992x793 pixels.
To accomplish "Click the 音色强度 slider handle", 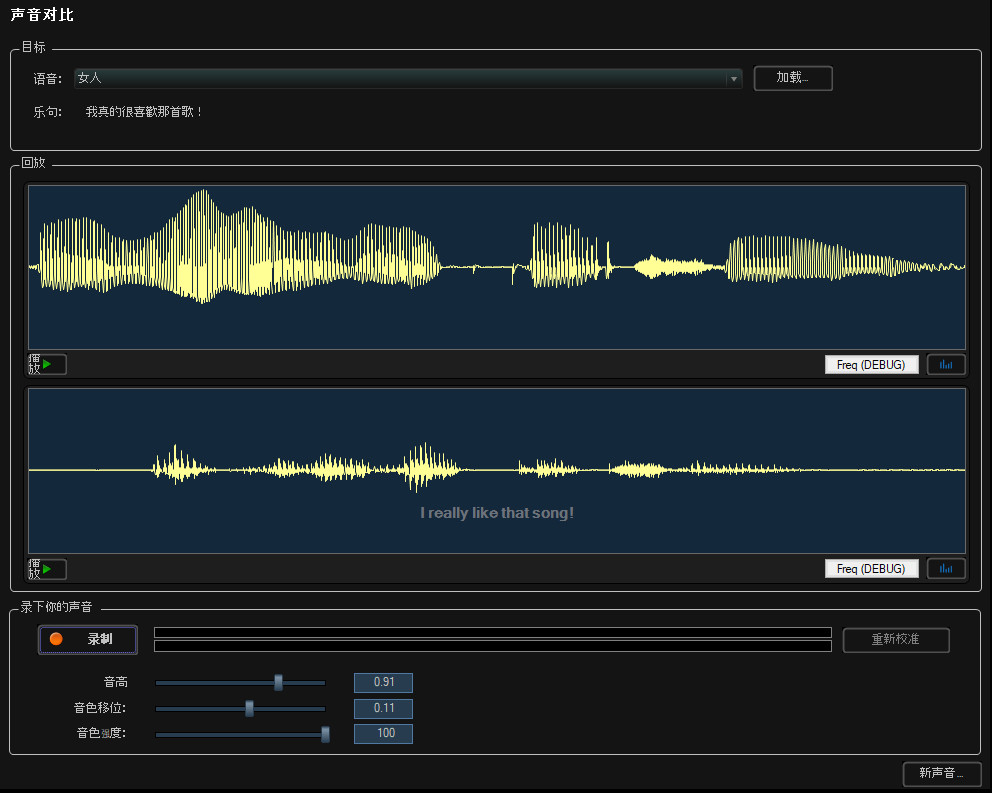I will [323, 733].
